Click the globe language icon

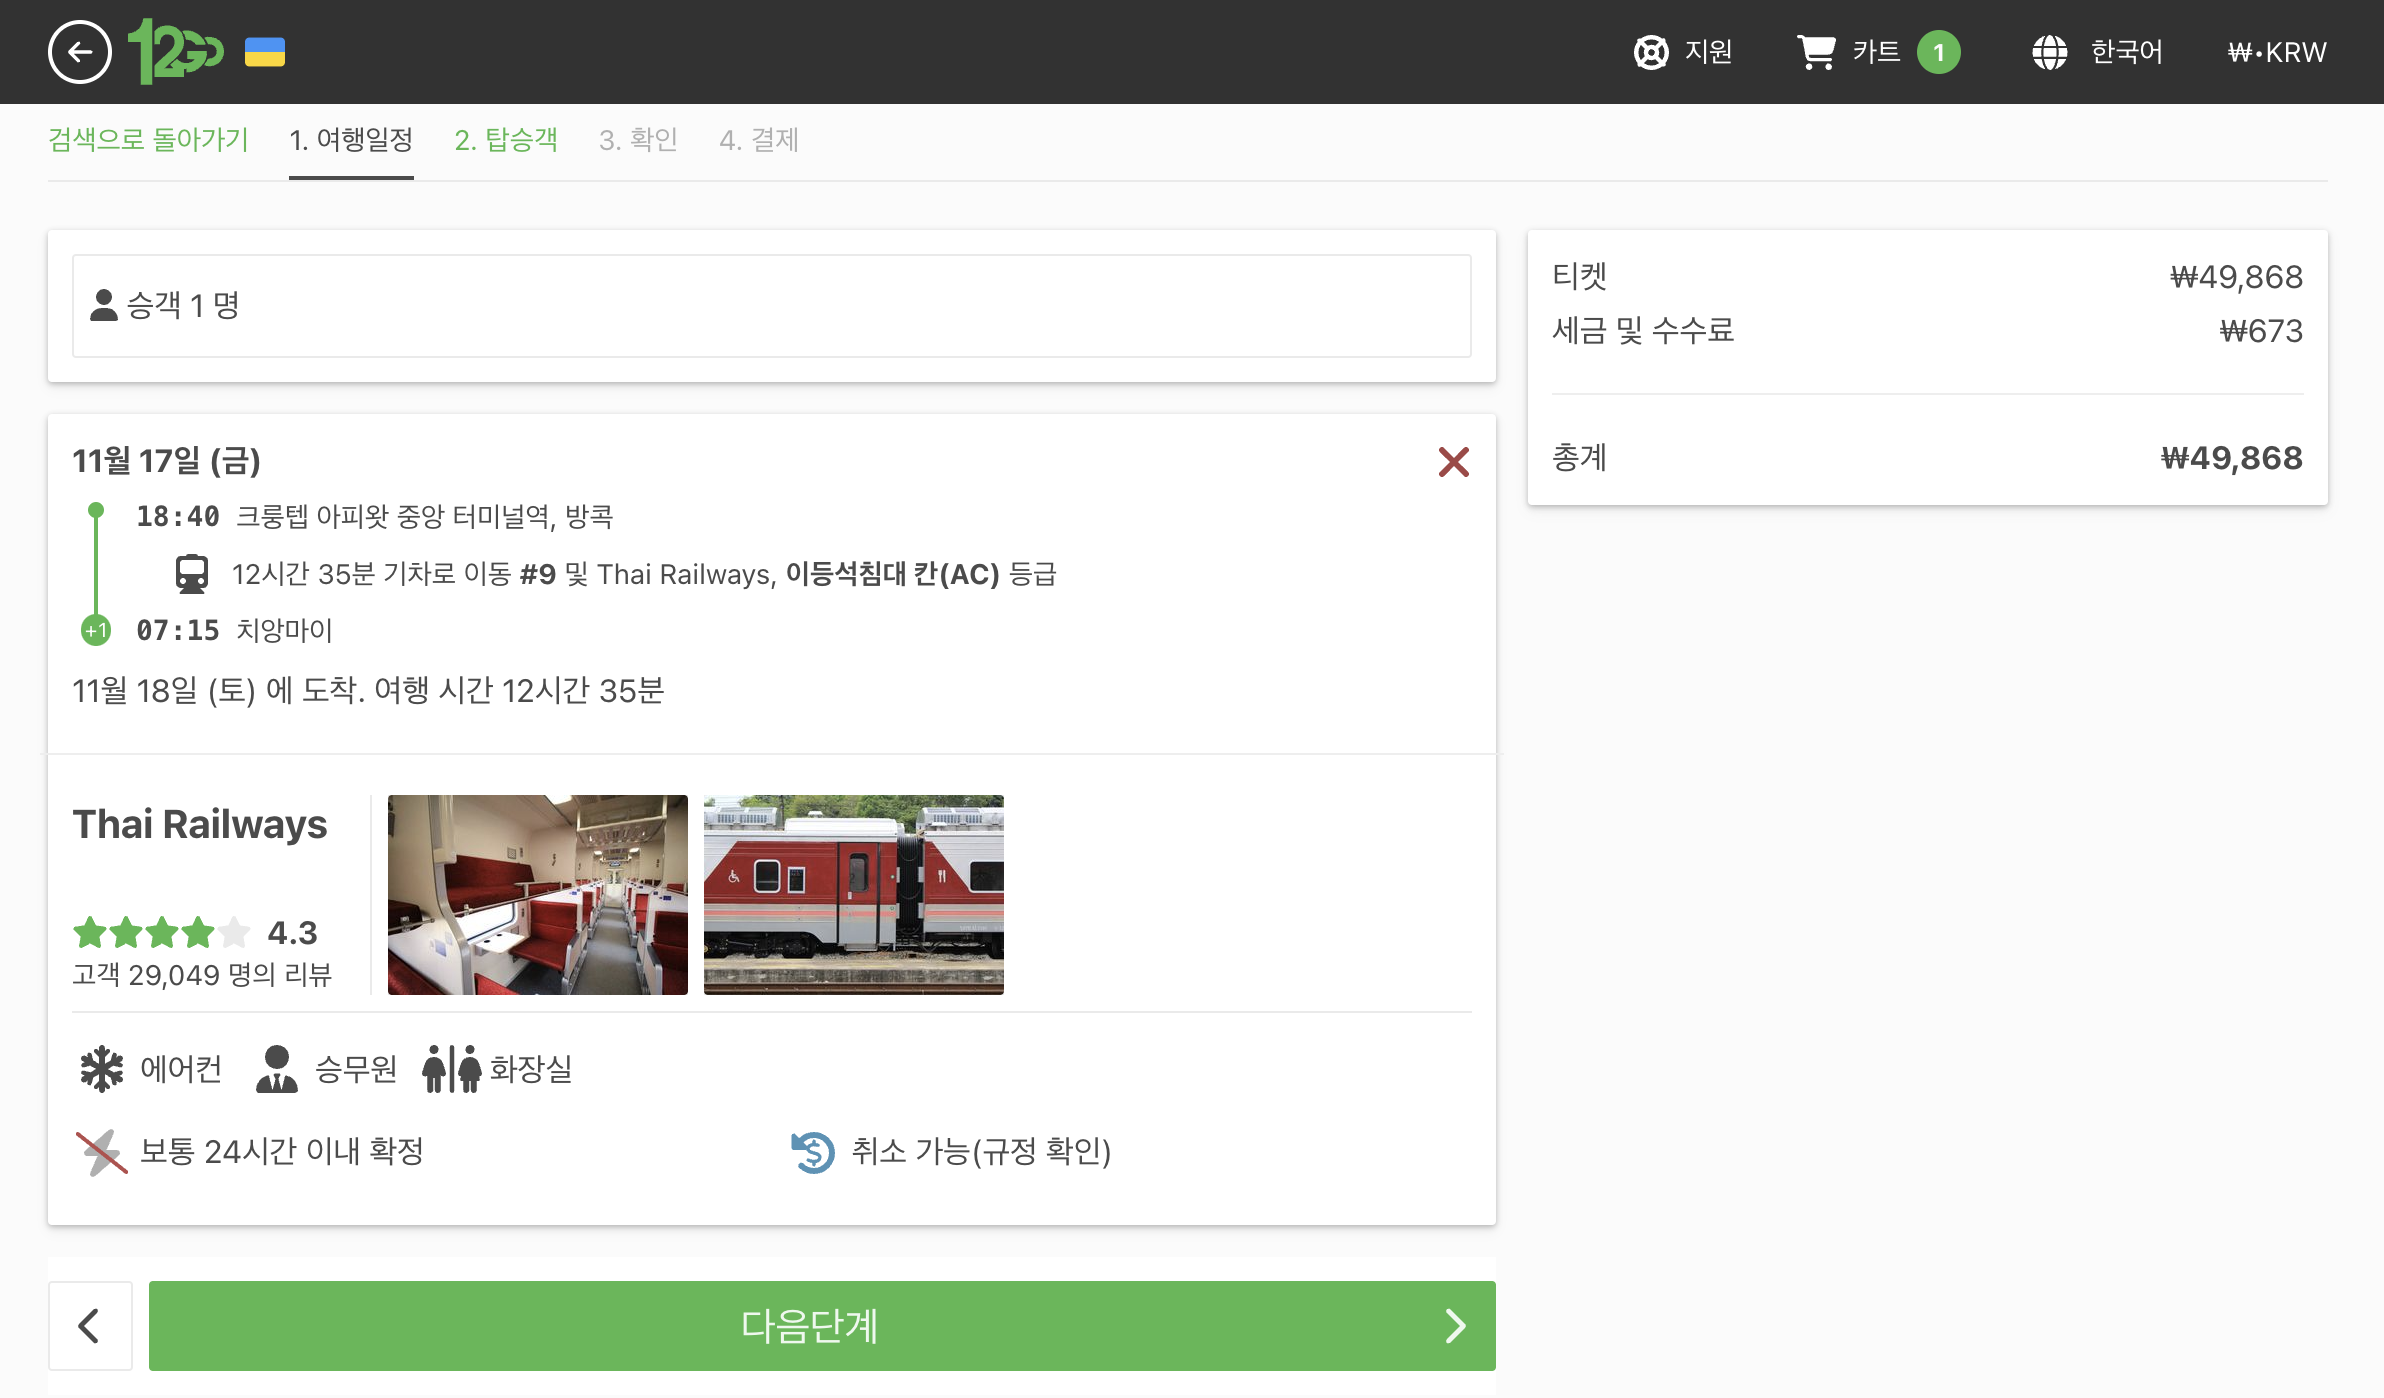[2049, 52]
